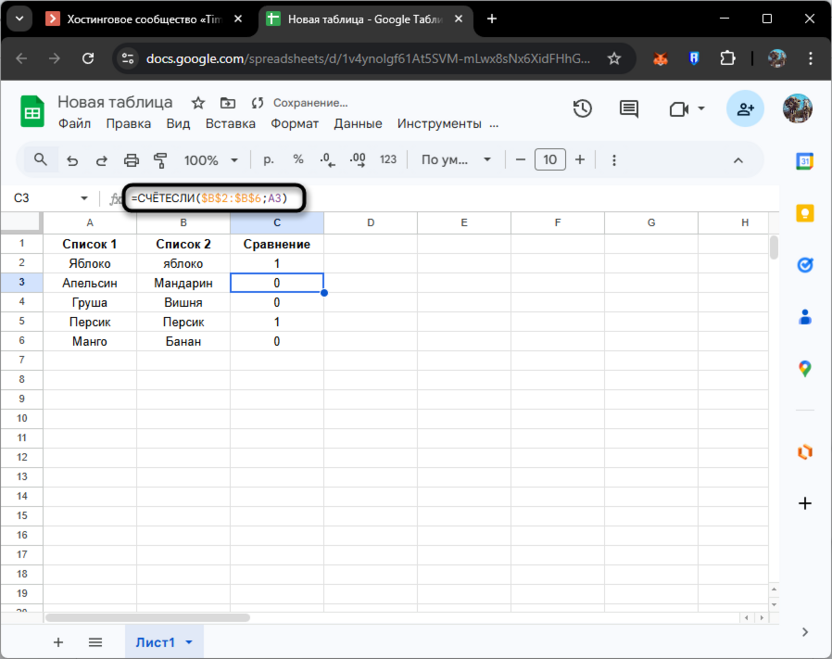
Task: Click the Share button
Action: [x=745, y=109]
